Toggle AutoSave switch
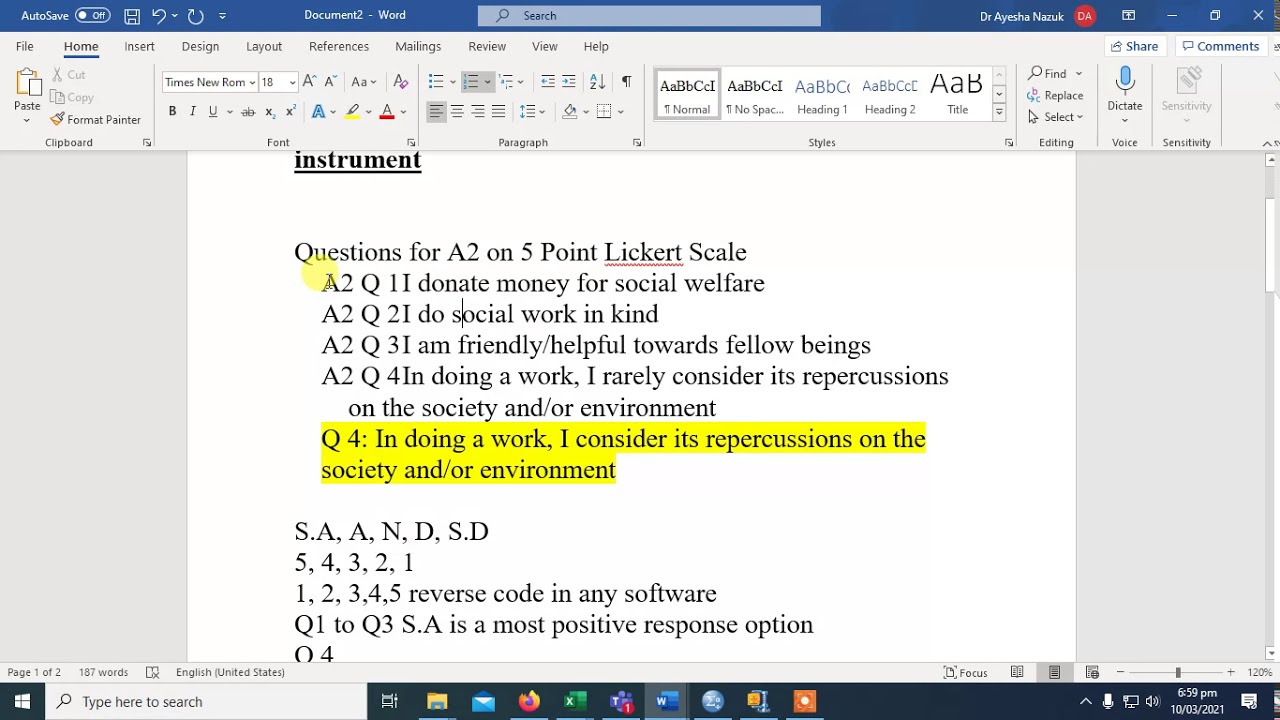Screen dimensions: 1280x720 pyautogui.click(x=93, y=15)
